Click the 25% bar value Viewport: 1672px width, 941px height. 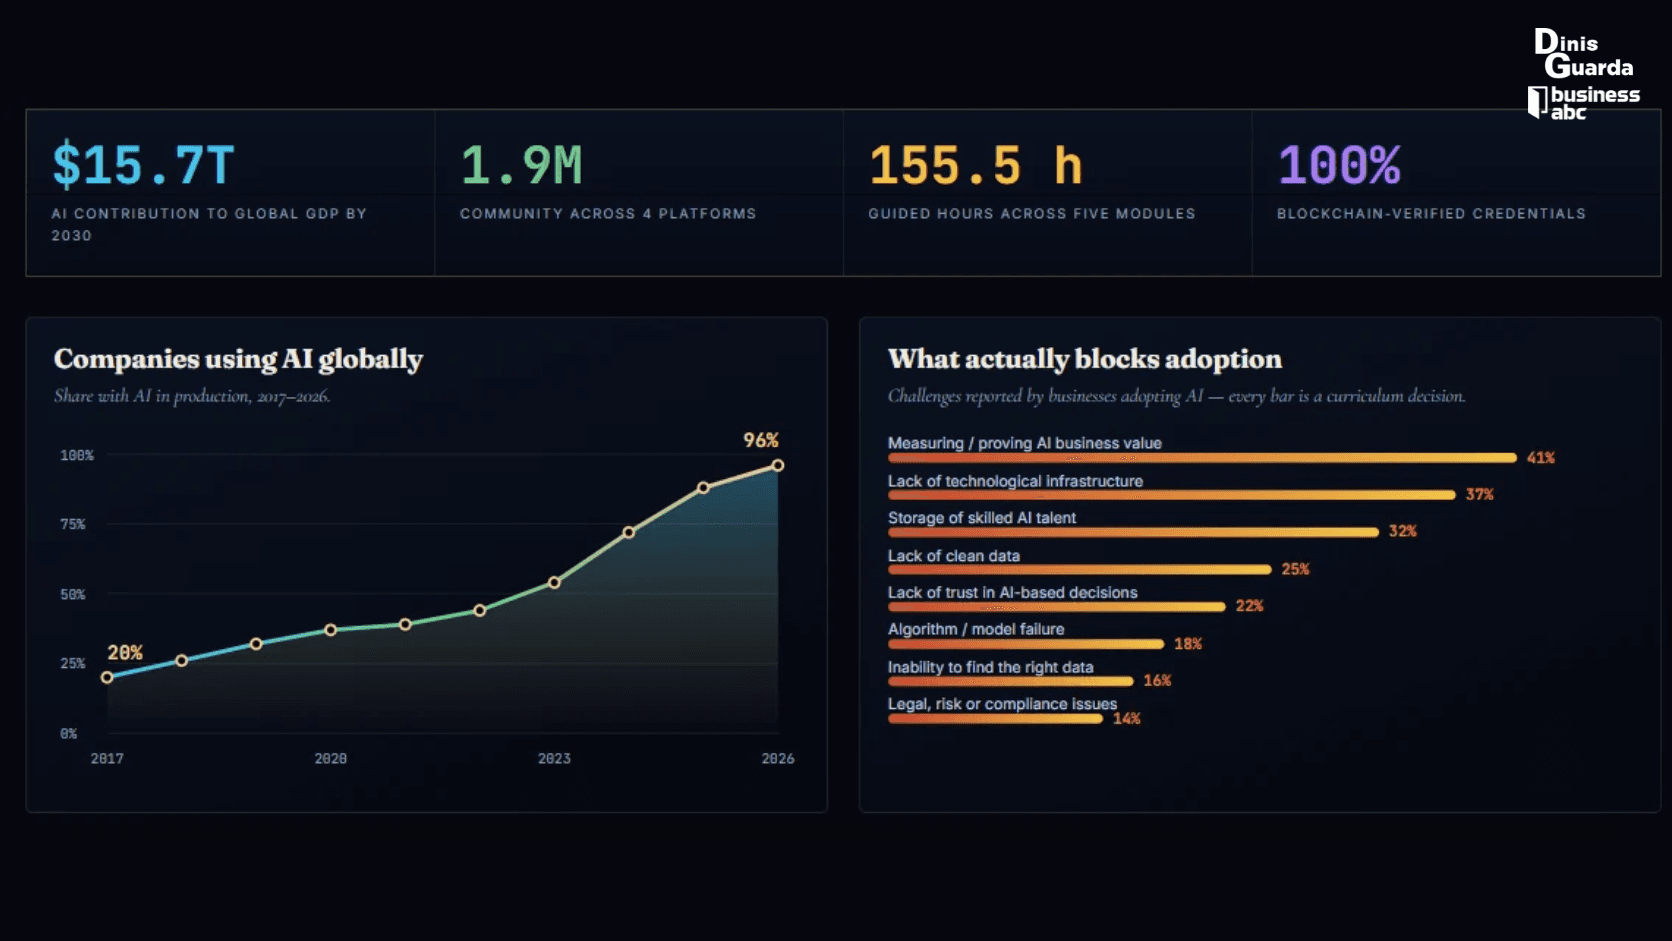[x=1296, y=569]
